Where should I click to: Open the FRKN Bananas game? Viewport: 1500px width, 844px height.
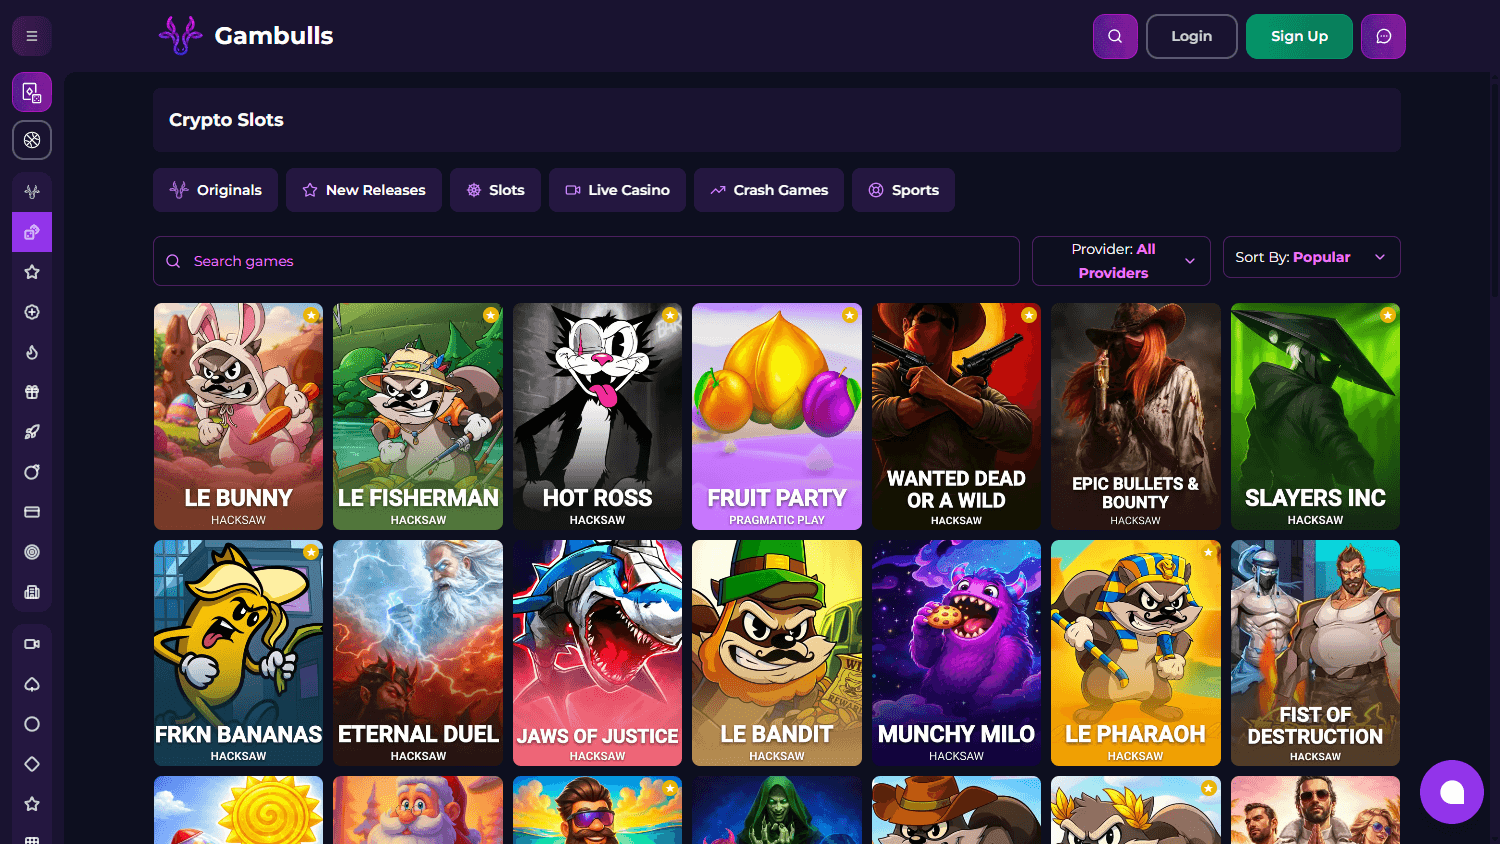(x=238, y=653)
